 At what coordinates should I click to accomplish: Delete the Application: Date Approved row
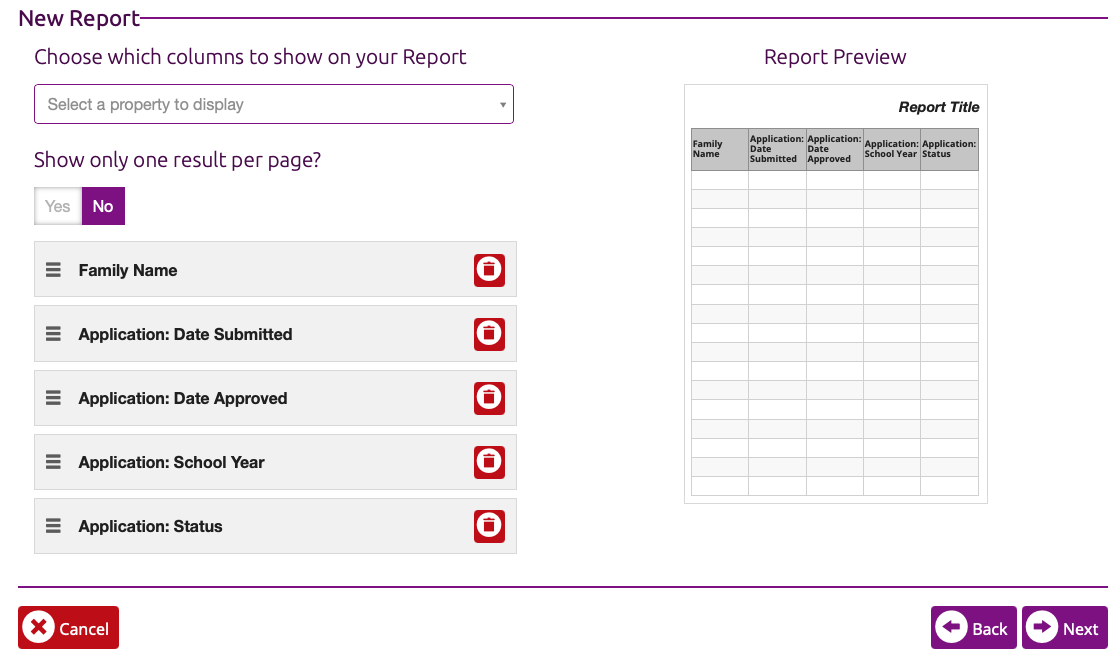(489, 398)
